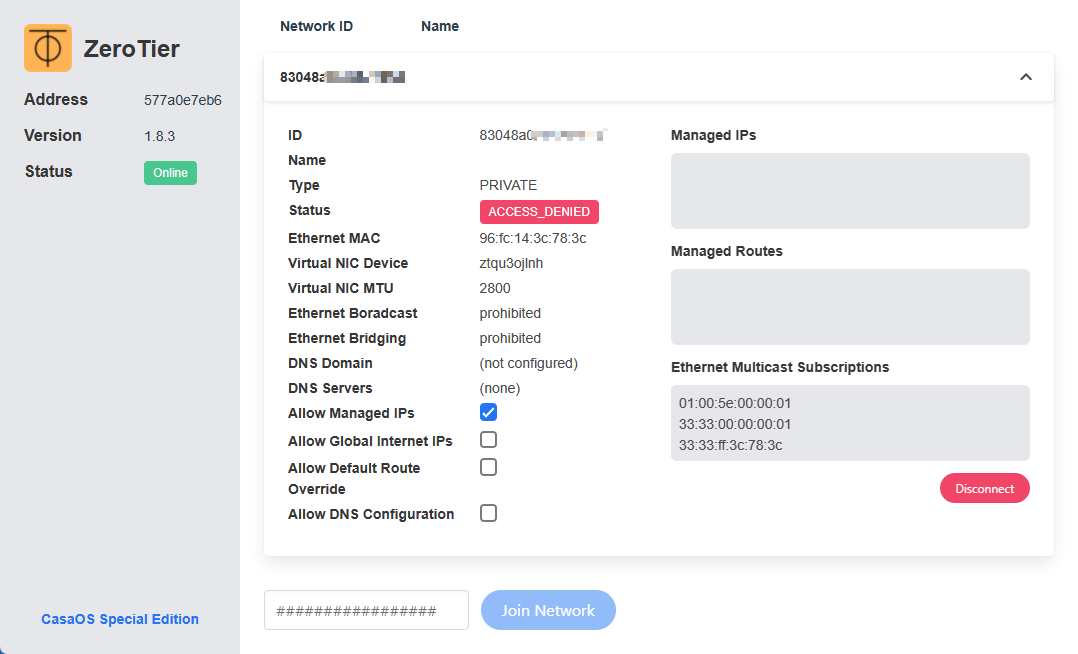The width and height of the screenshot is (1078, 654).
Task: Click the empty Managed Routes box
Action: (850, 307)
